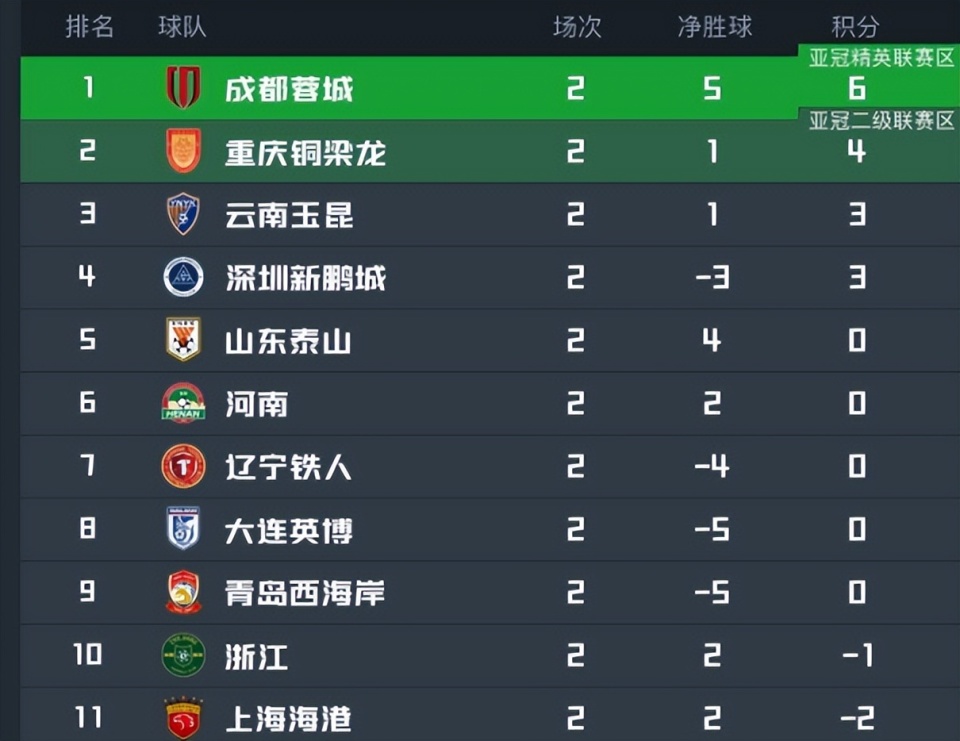Select the team name 成都蓉城
Screen dimensions: 960x741
click(x=289, y=88)
